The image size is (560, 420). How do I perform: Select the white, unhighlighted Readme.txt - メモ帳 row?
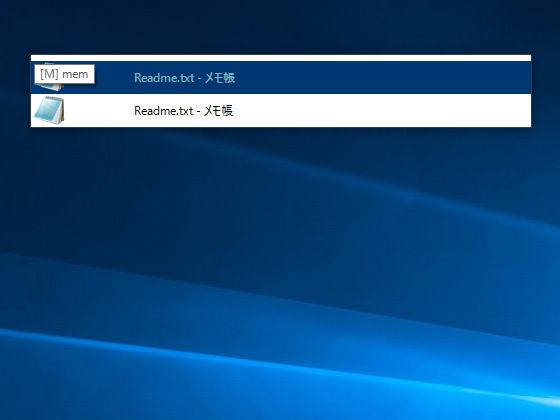tap(281, 110)
